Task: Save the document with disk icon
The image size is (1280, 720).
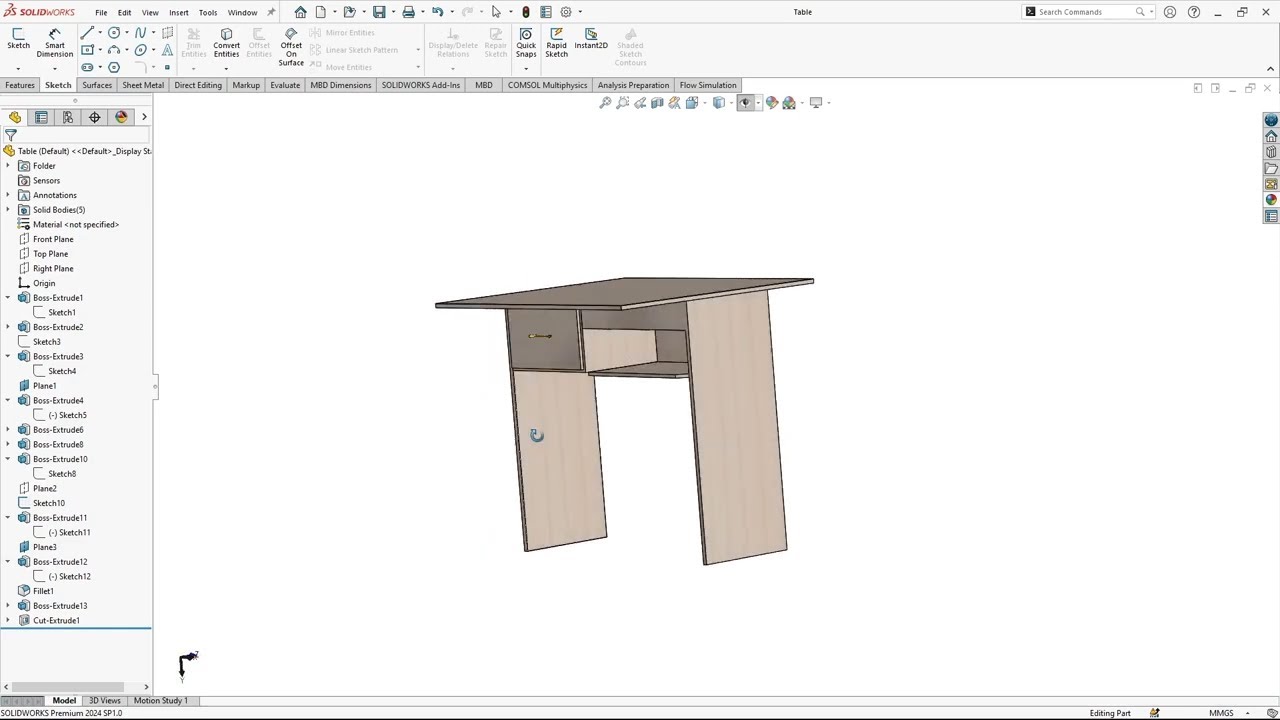Action: [379, 12]
